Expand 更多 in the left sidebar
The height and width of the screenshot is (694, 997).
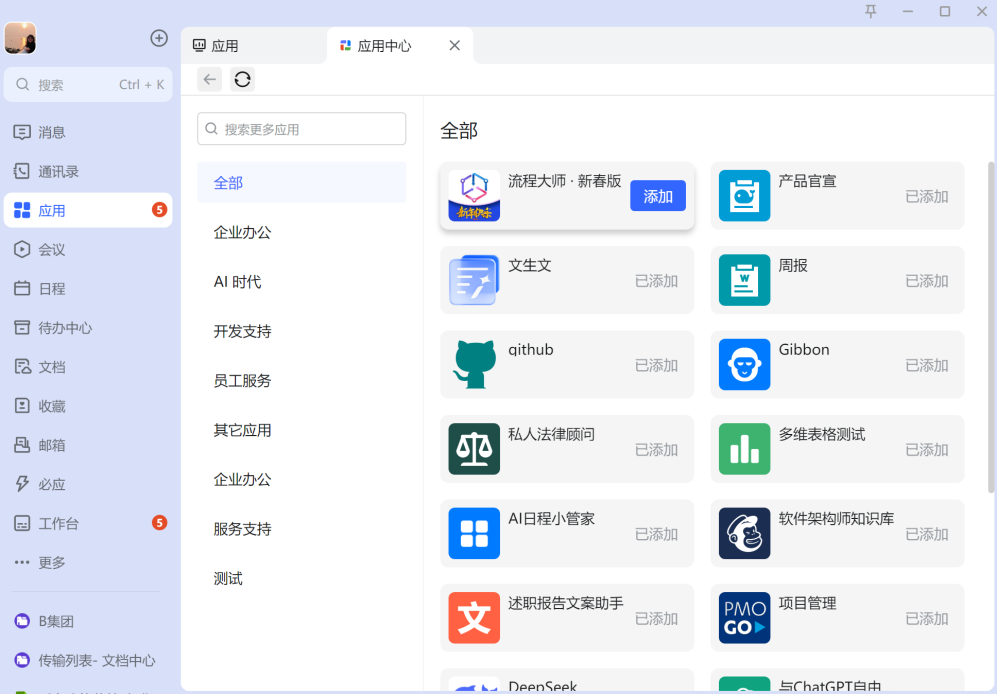(x=88, y=562)
